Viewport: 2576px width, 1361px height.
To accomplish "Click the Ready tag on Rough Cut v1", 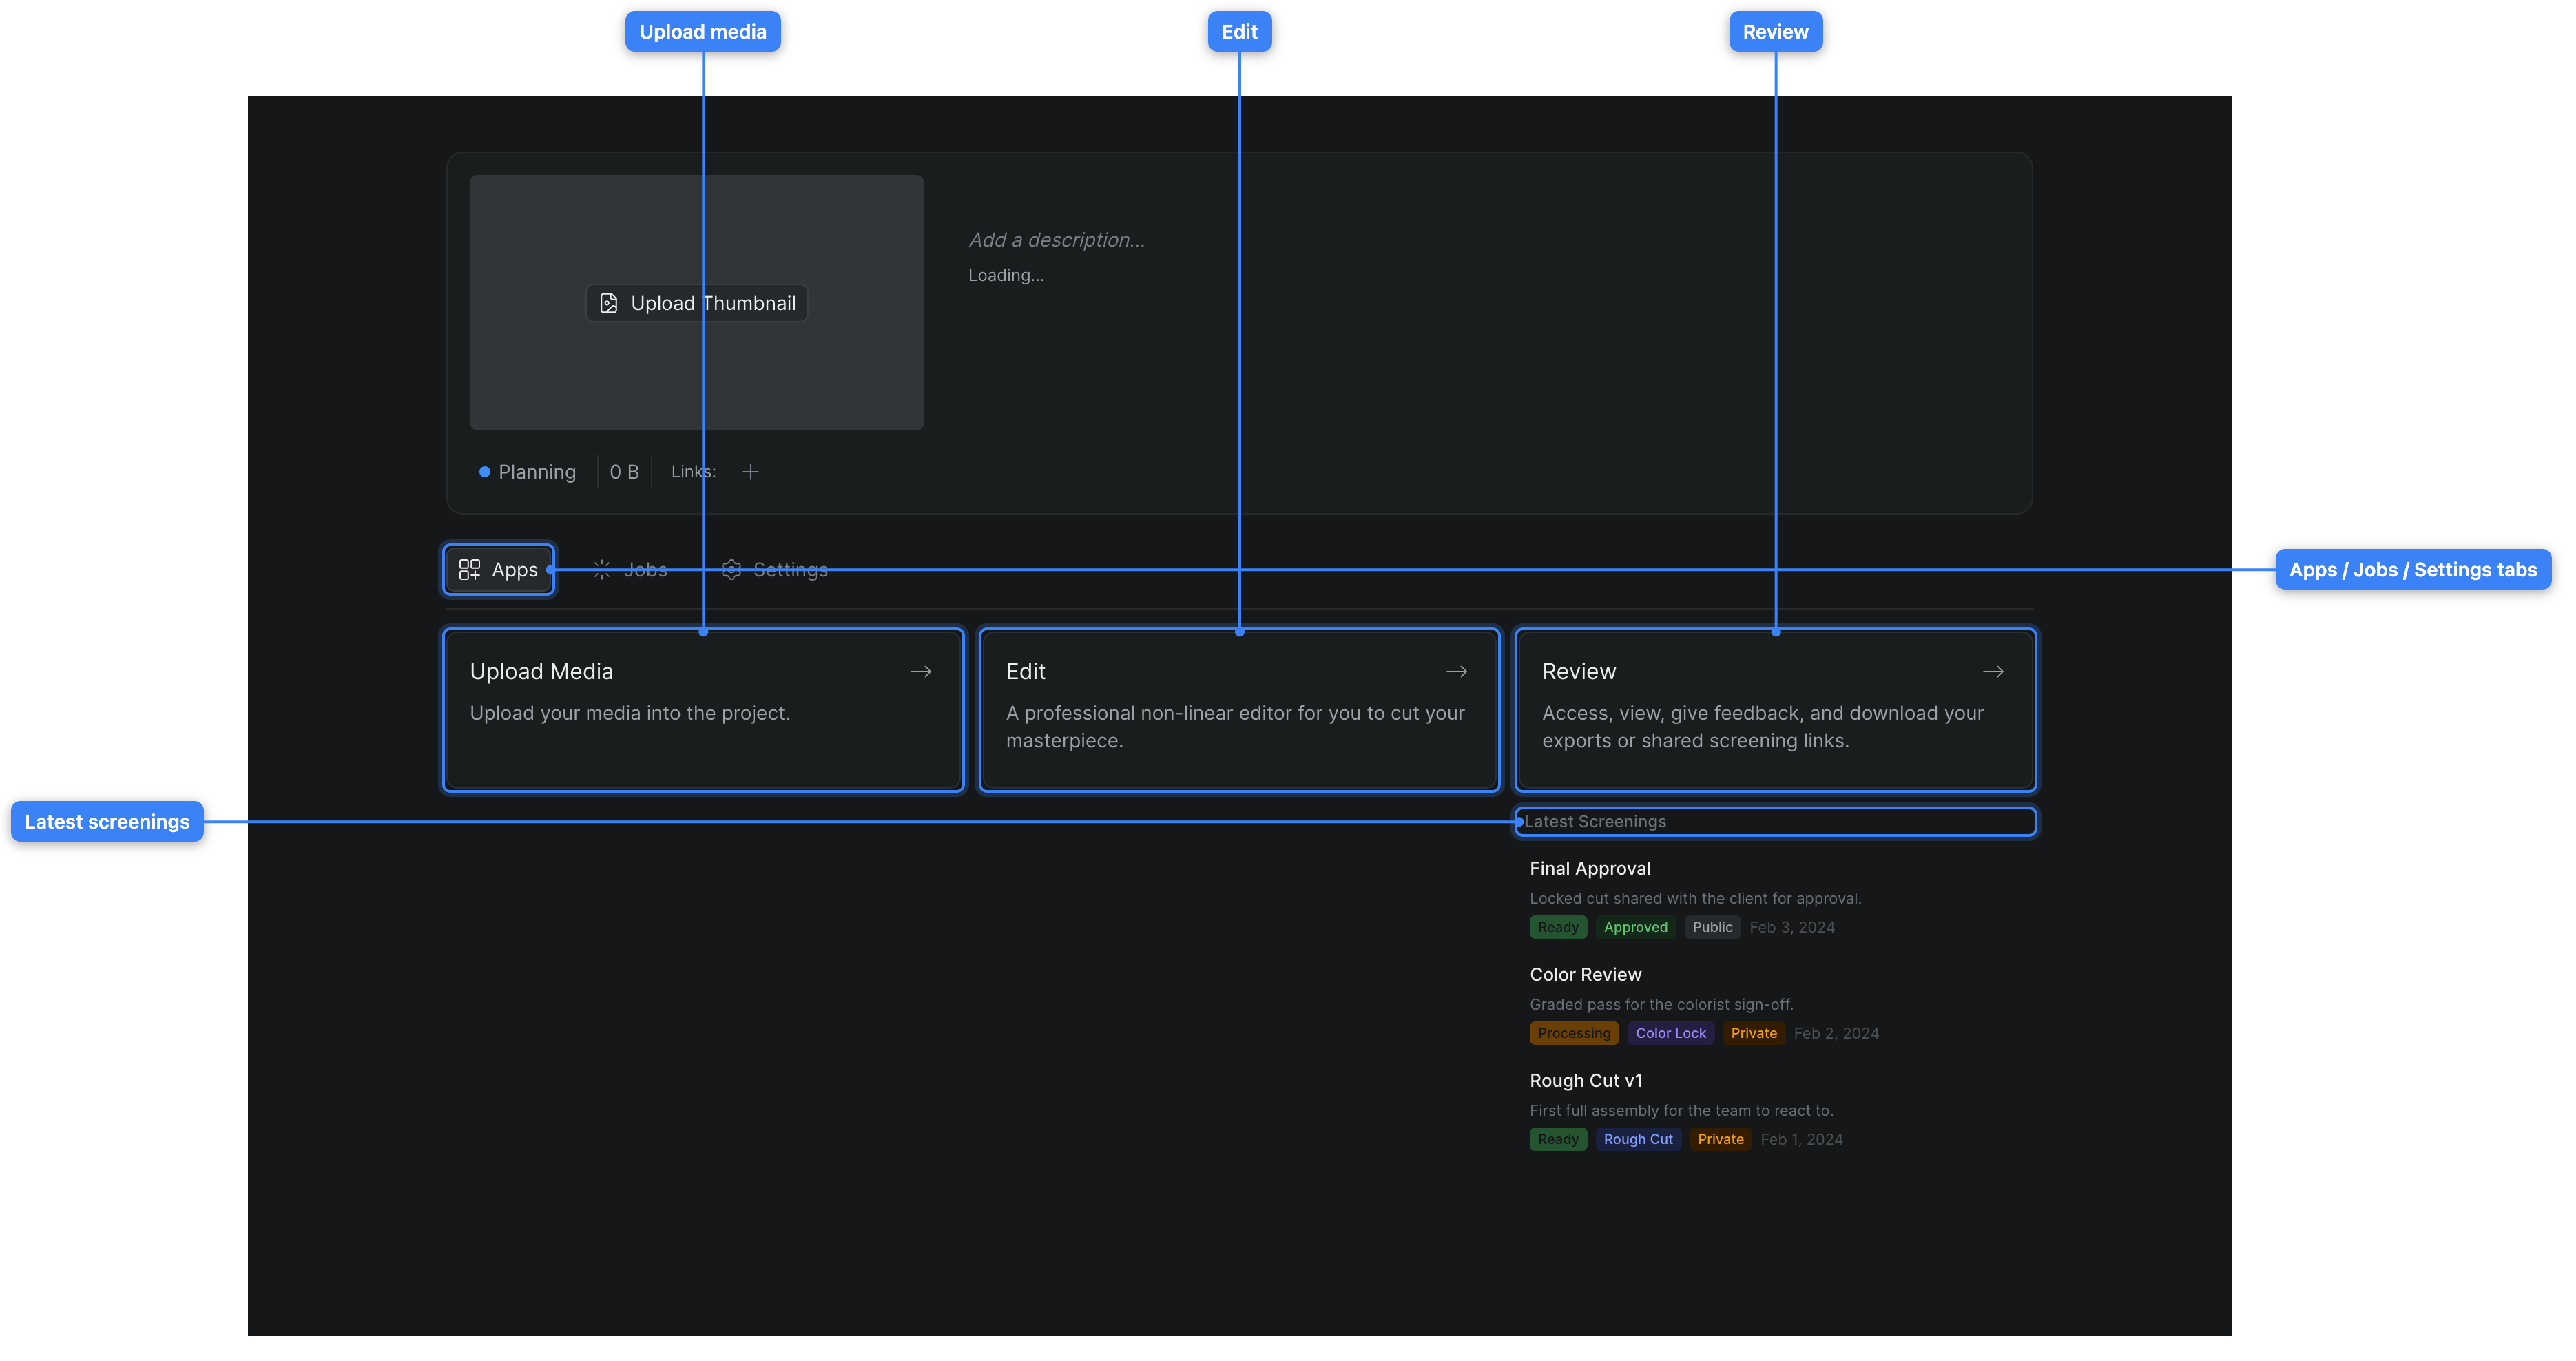I will (x=1558, y=1139).
